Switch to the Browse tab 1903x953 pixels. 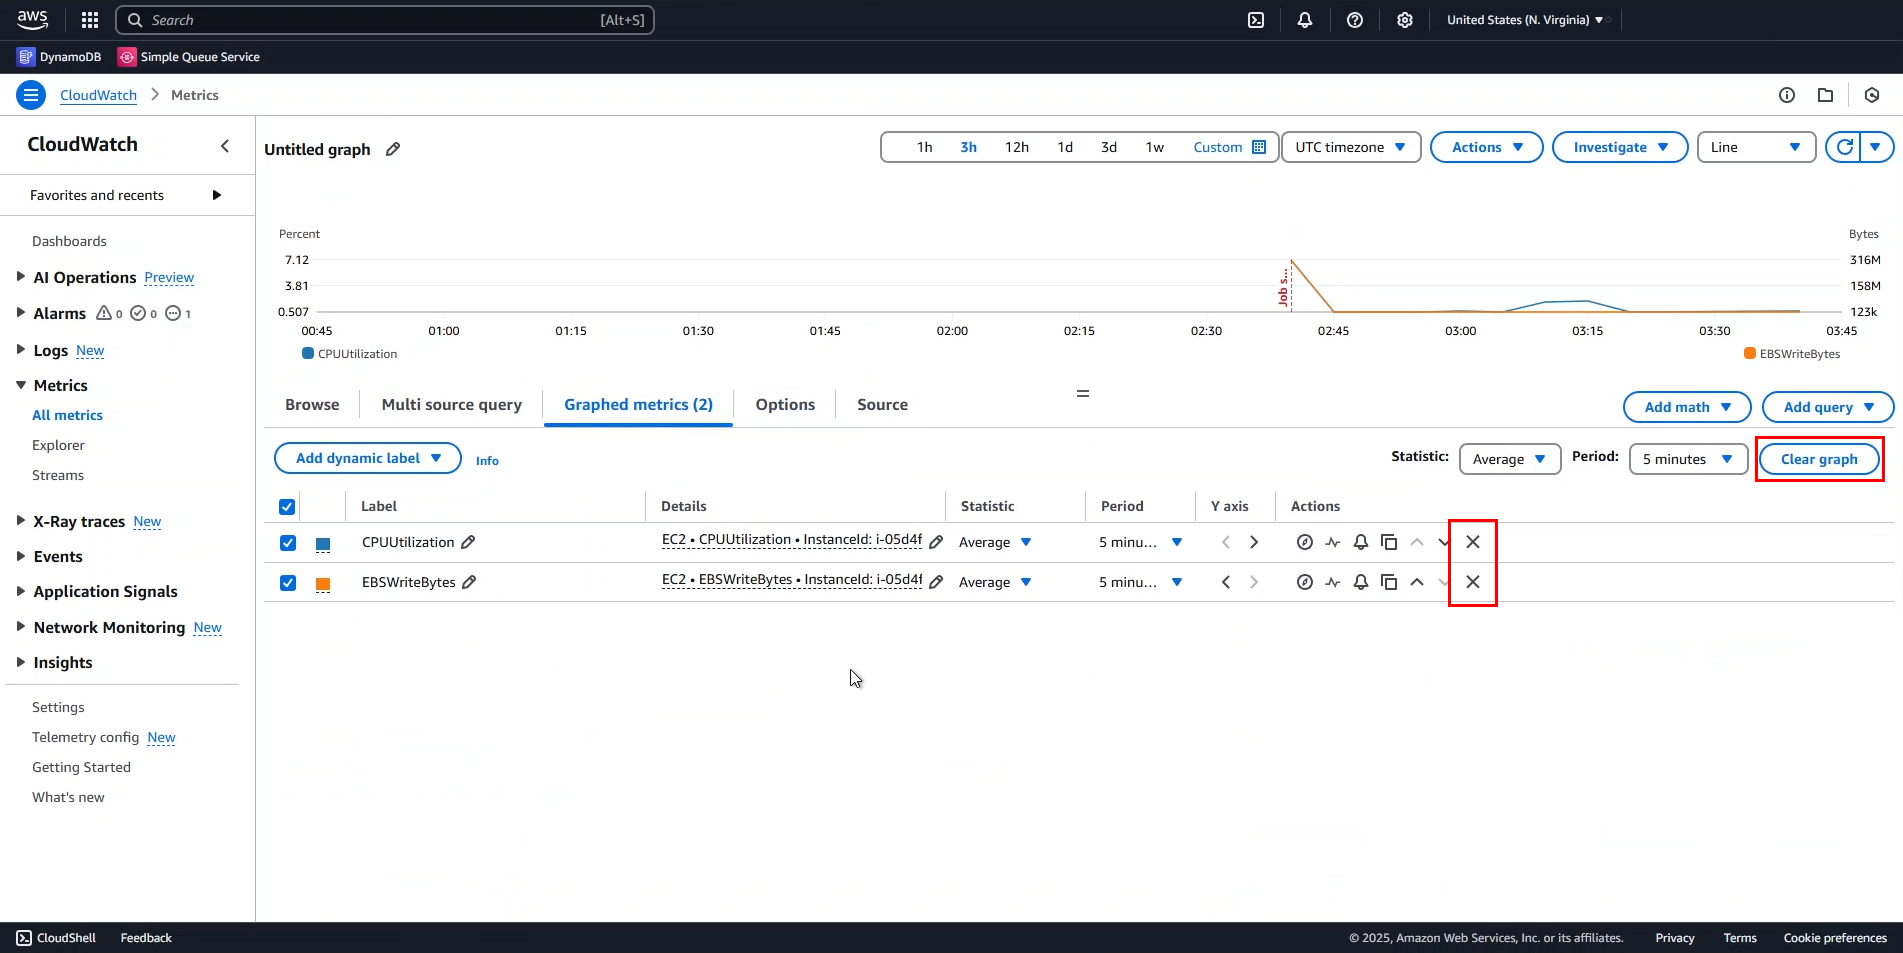click(x=312, y=404)
